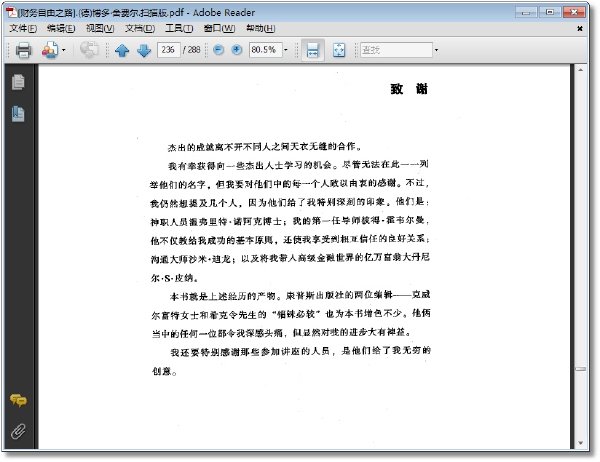
Task: Zoom in with the plus button
Action: pos(237,50)
